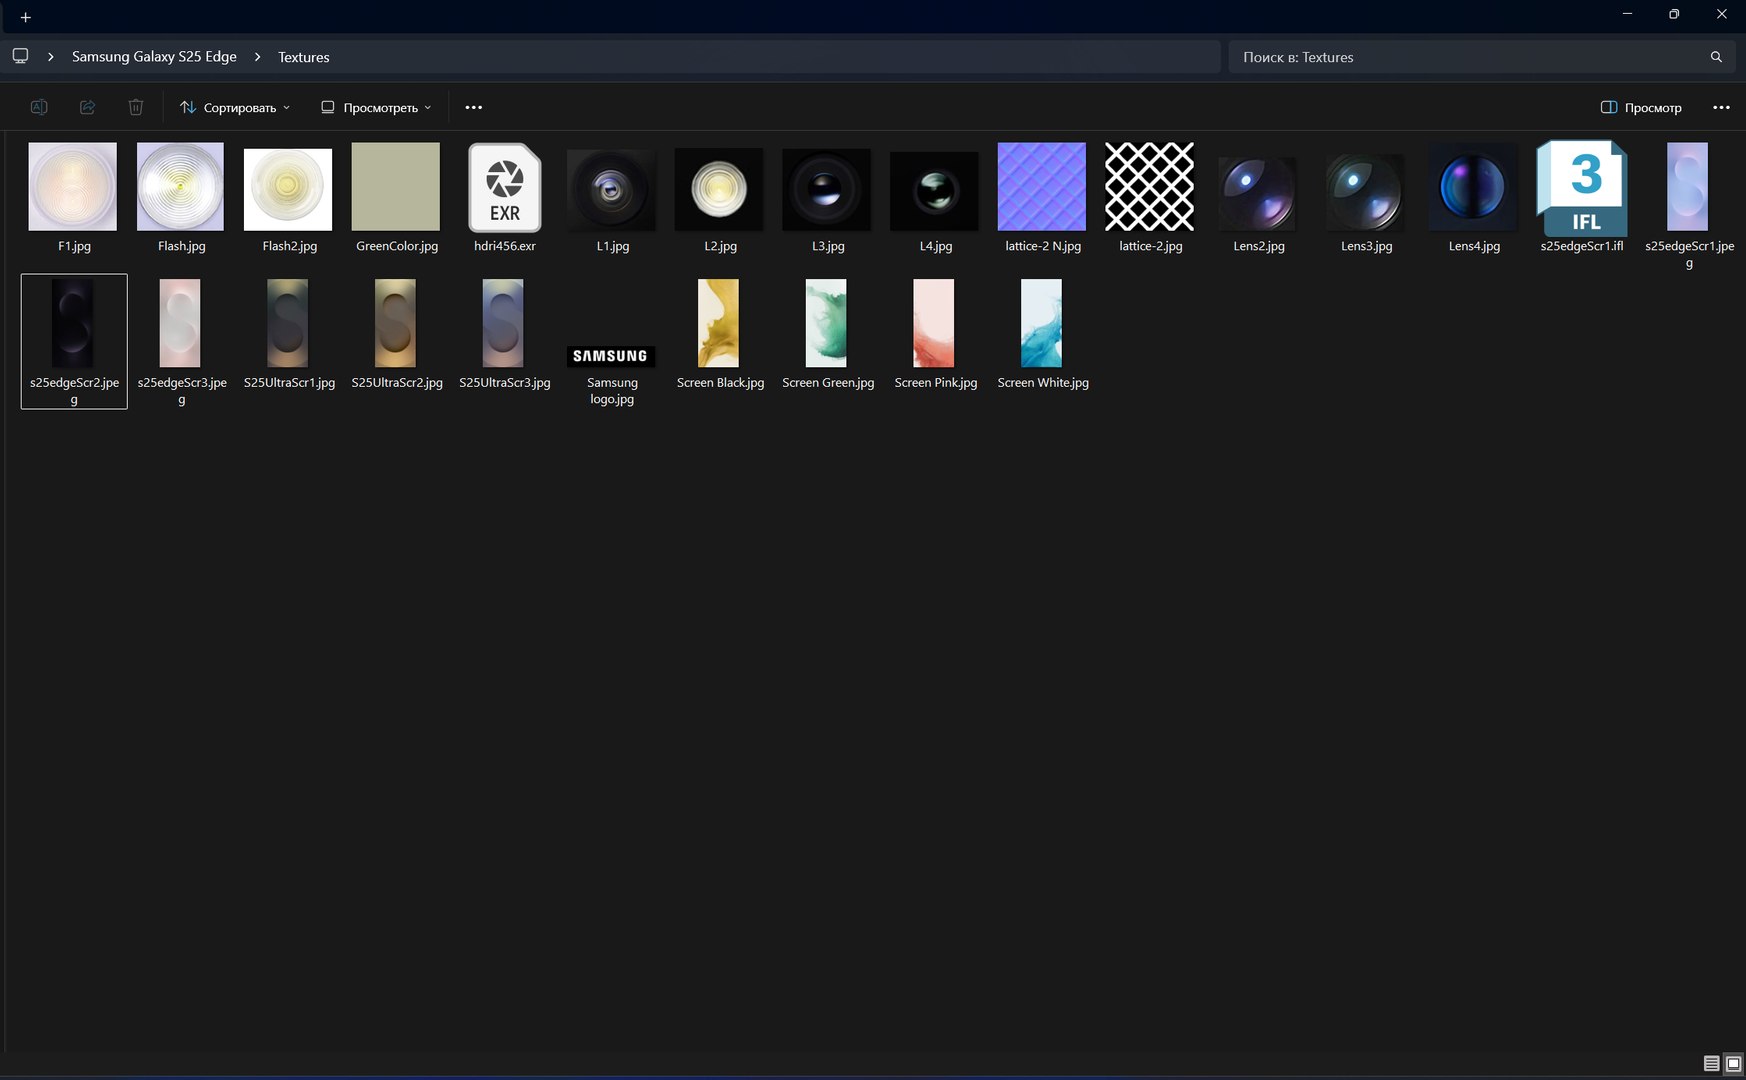Viewport: 1746px width, 1080px height.
Task: Click the delete trash icon in toolbar
Action: tap(136, 107)
